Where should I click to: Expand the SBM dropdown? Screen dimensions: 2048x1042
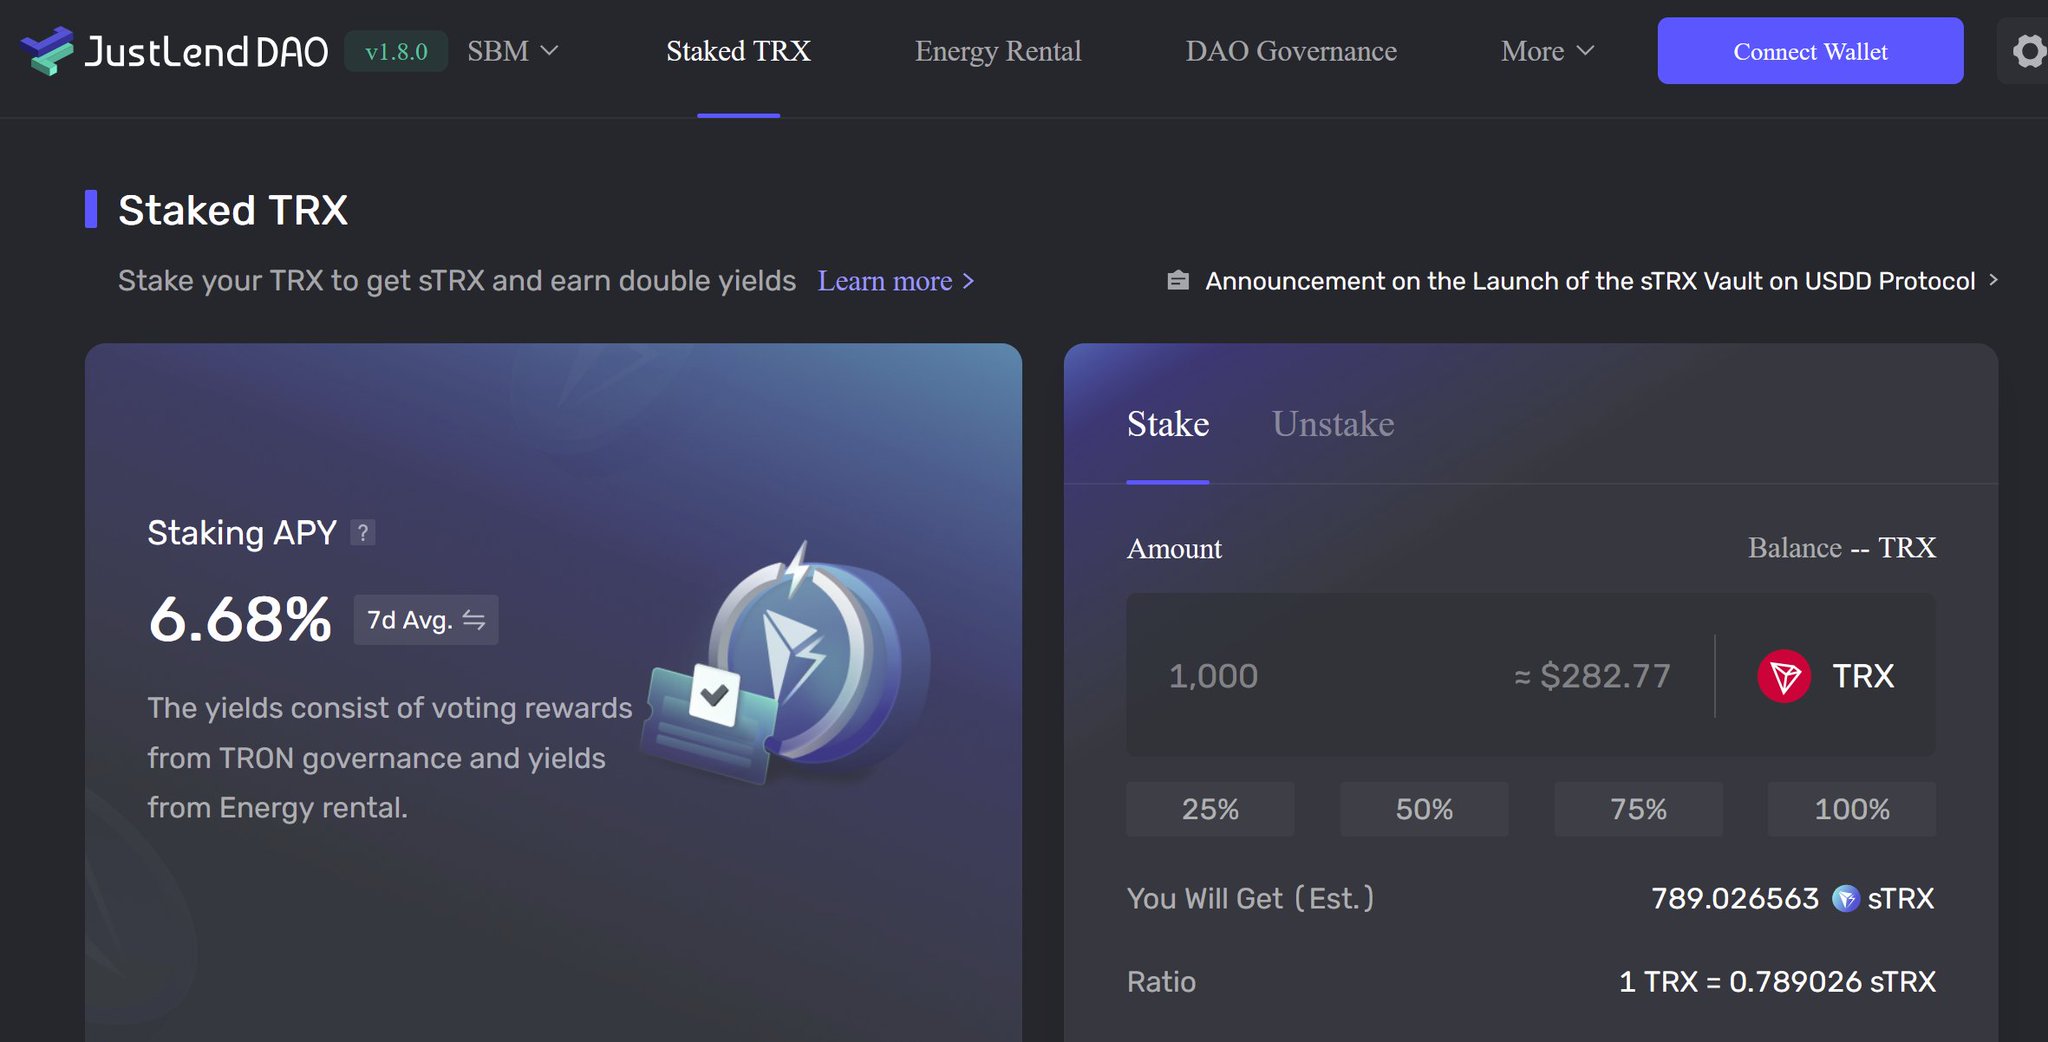[512, 51]
